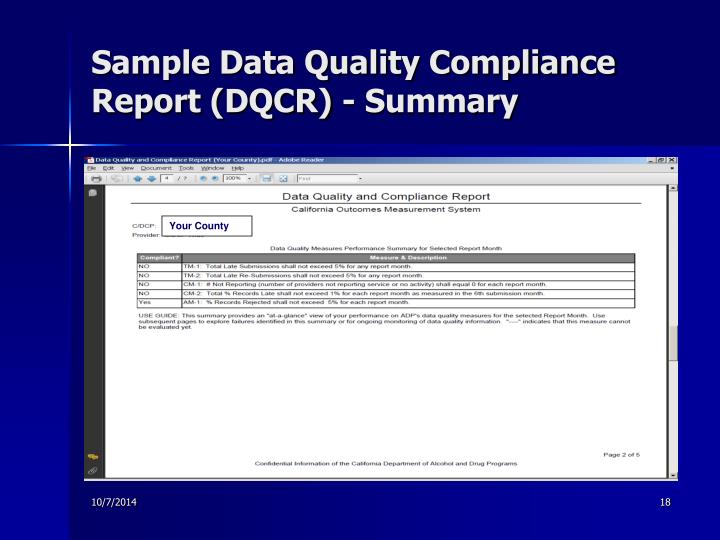Image resolution: width=720 pixels, height=540 pixels.
Task: Click the Measure & Description column header
Action: 408,258
